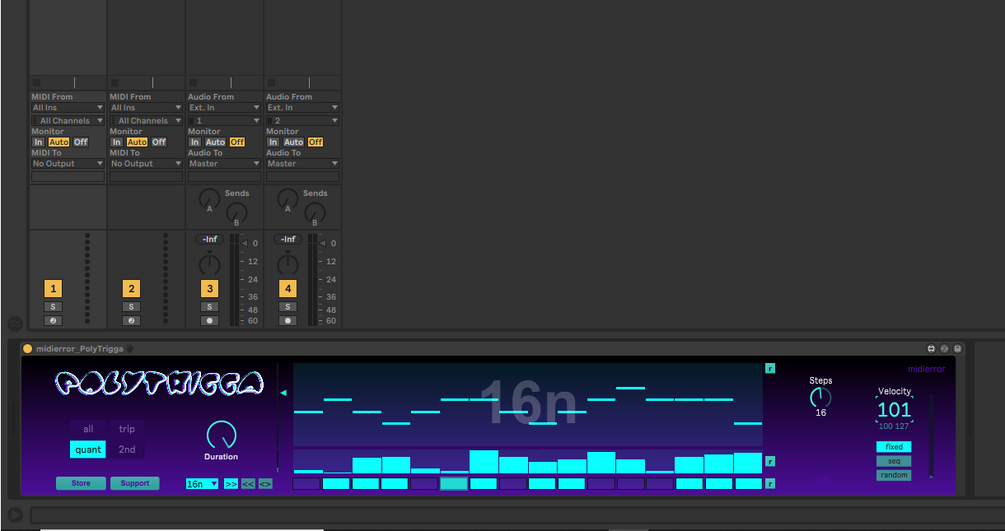Viewport: 1005px width, 531px height.
Task: Click the Steps knob
Action: point(820,398)
